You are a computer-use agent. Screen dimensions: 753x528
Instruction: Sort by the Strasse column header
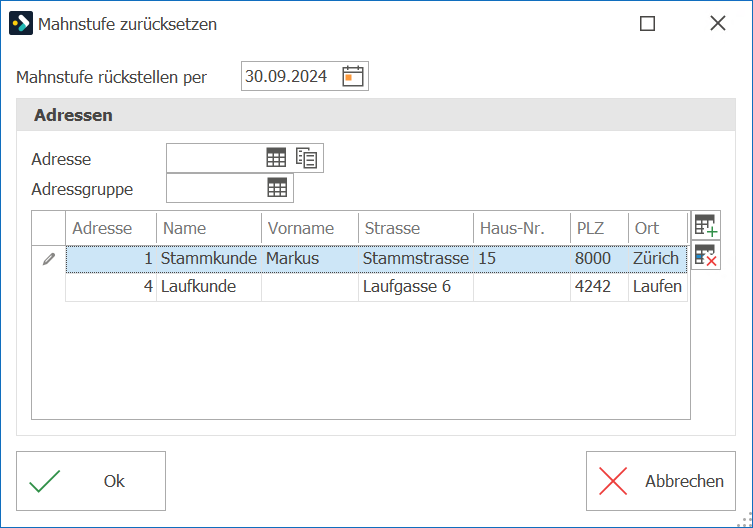click(416, 228)
